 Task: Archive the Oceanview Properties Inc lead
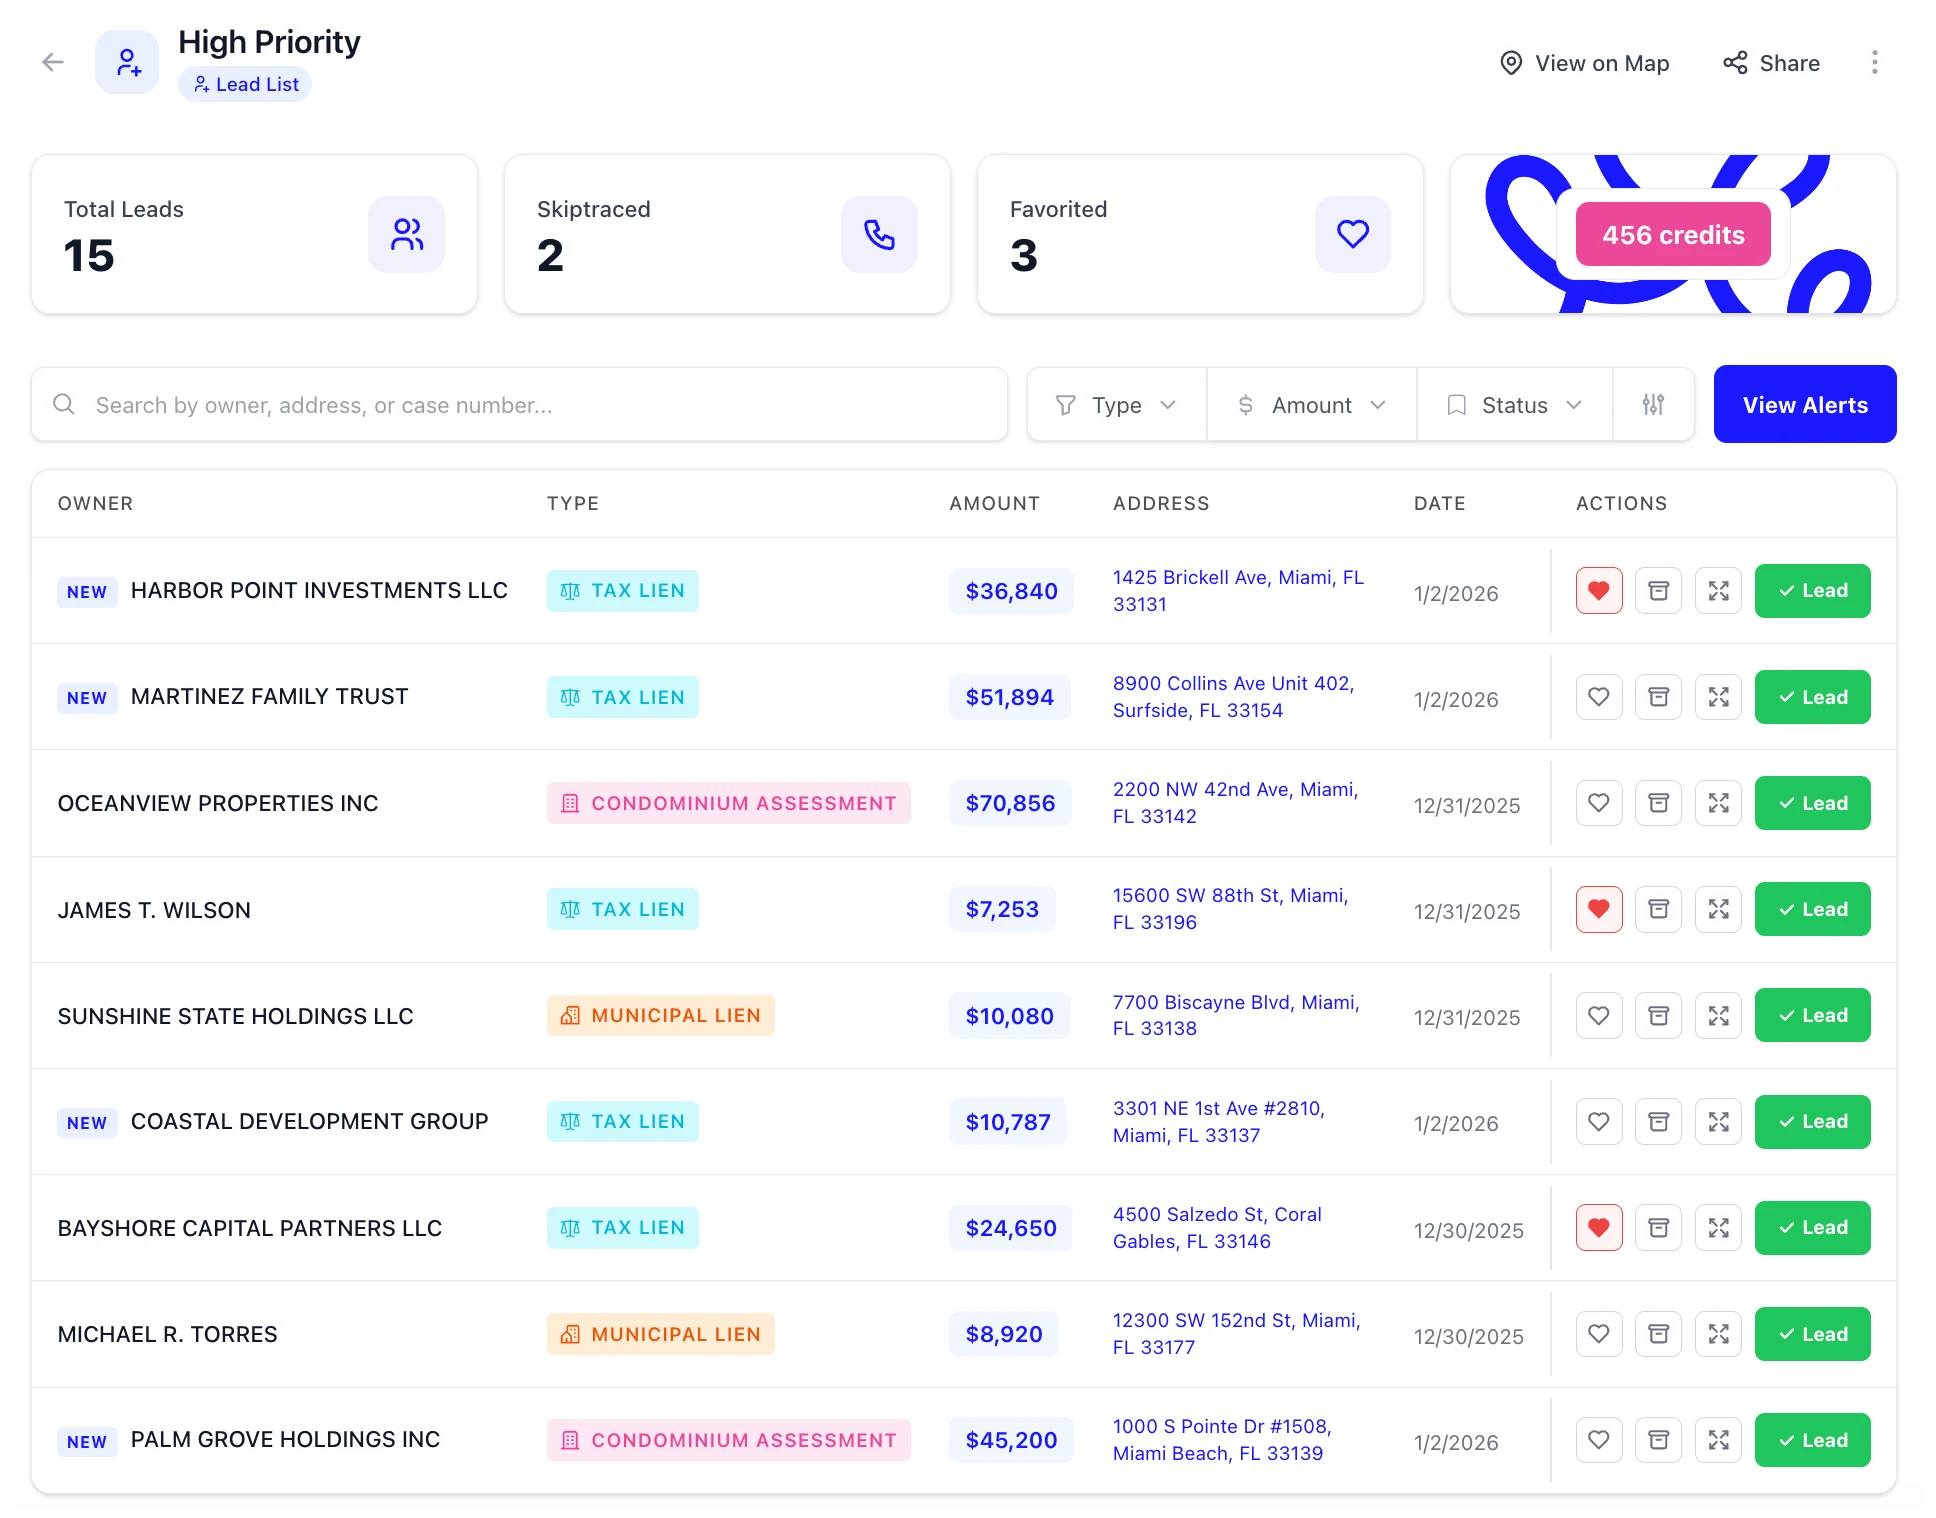pos(1658,803)
